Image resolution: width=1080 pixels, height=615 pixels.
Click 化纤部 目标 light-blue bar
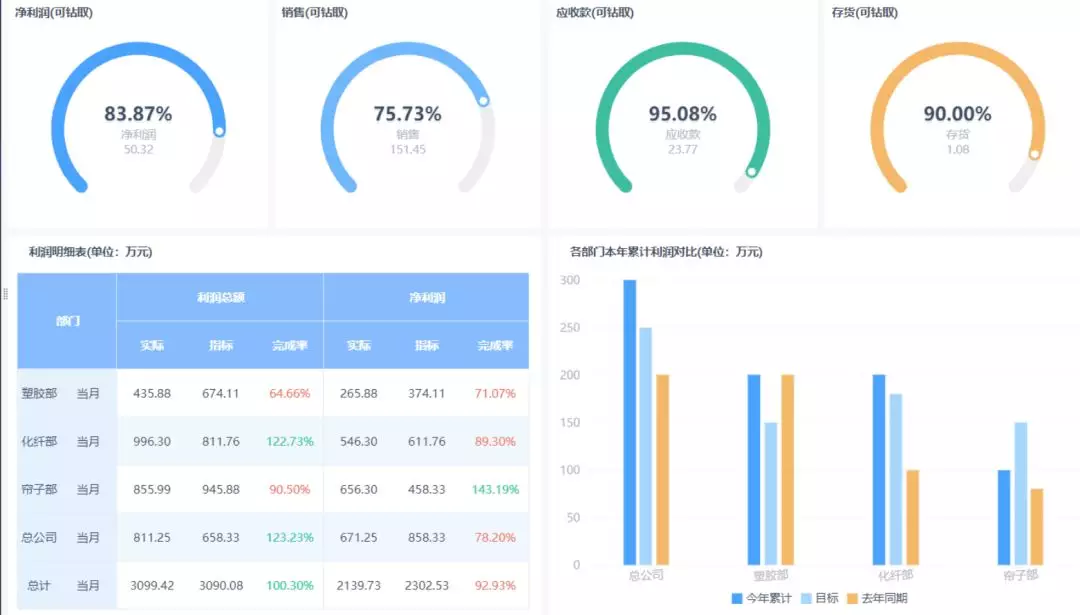pos(895,479)
